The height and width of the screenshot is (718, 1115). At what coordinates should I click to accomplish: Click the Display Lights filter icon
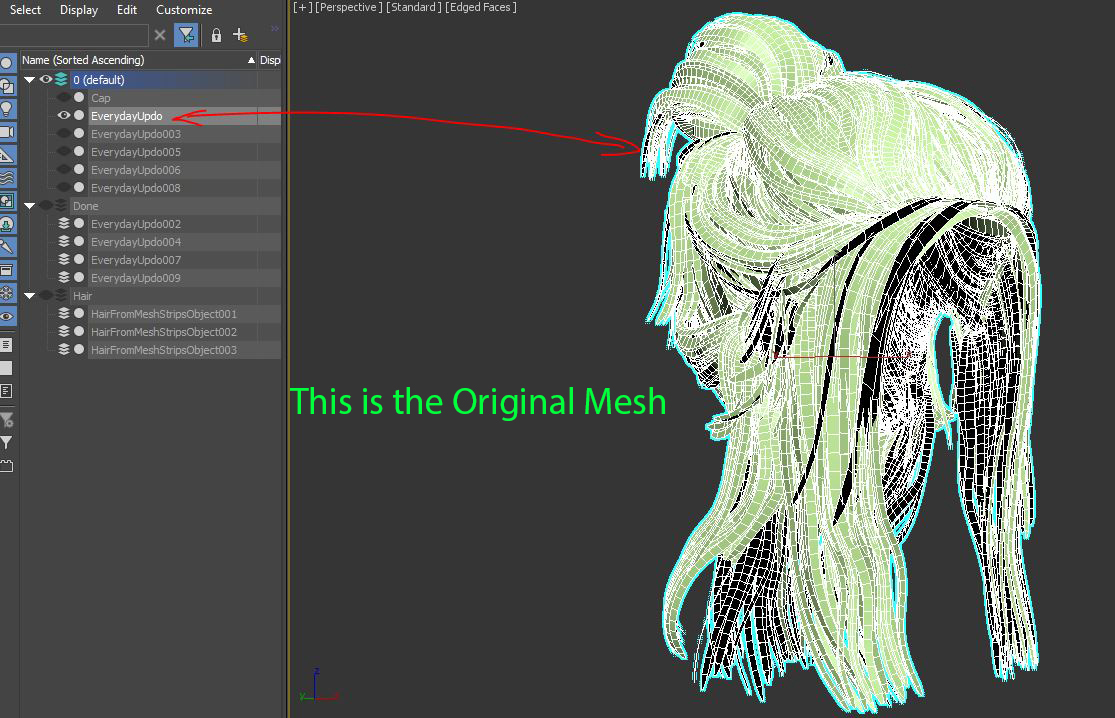(x=7, y=109)
